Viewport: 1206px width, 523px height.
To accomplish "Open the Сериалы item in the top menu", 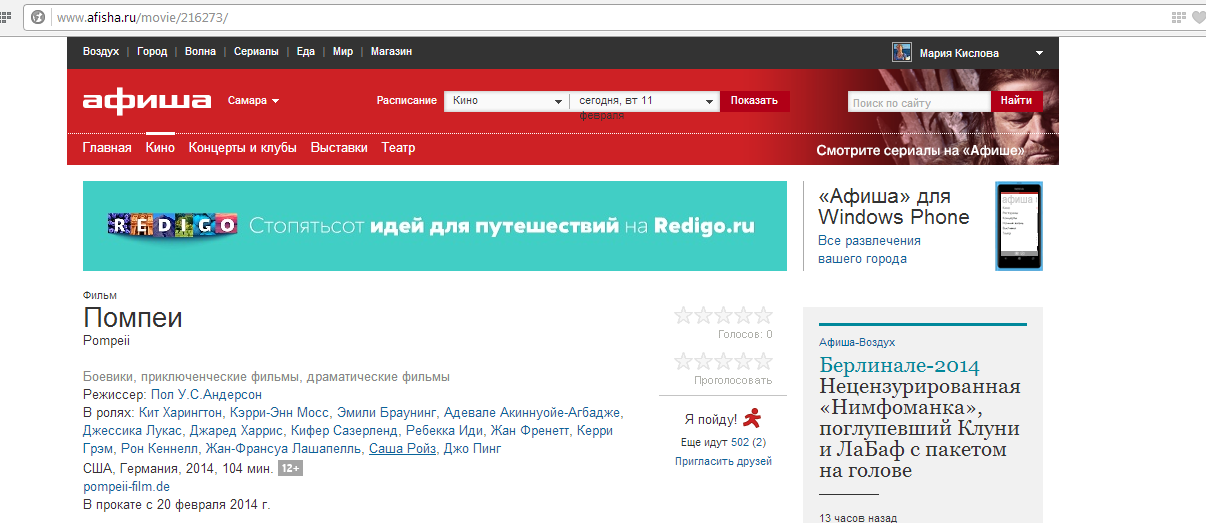I will click(256, 52).
